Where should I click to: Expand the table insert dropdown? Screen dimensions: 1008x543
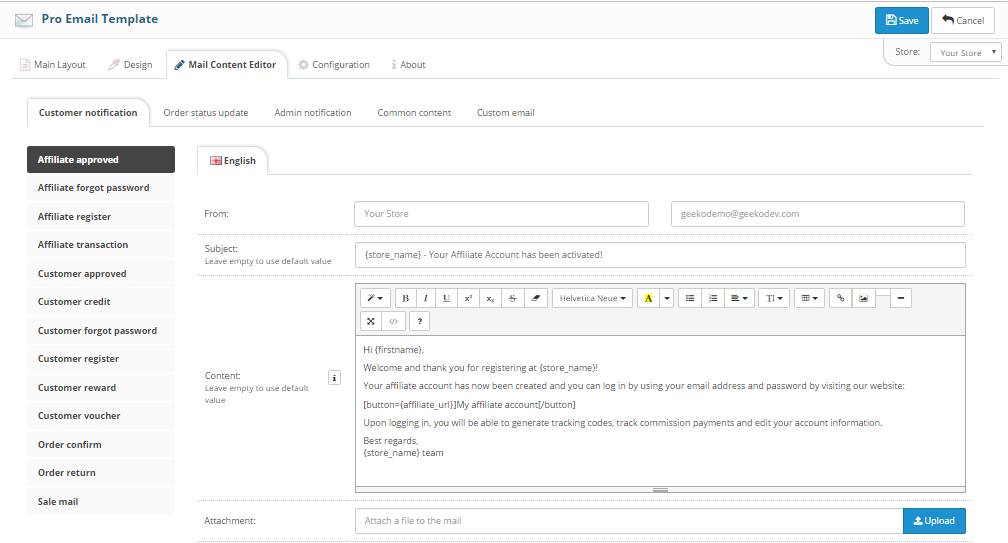[807, 298]
